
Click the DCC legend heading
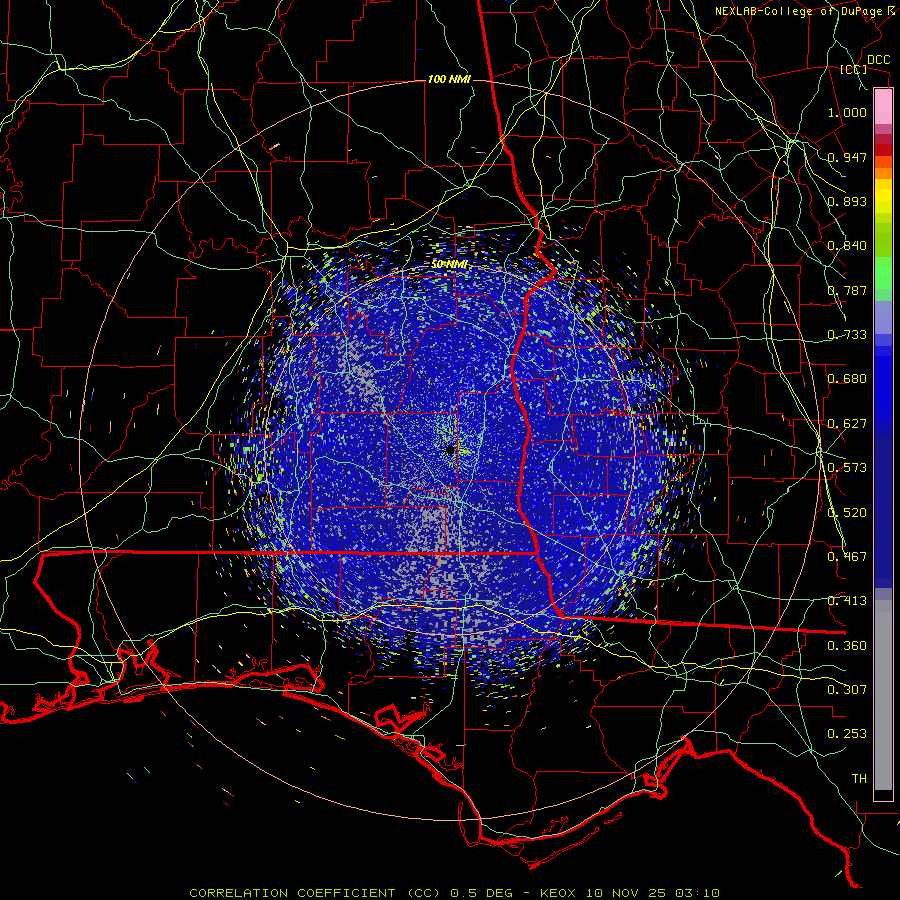click(x=879, y=60)
